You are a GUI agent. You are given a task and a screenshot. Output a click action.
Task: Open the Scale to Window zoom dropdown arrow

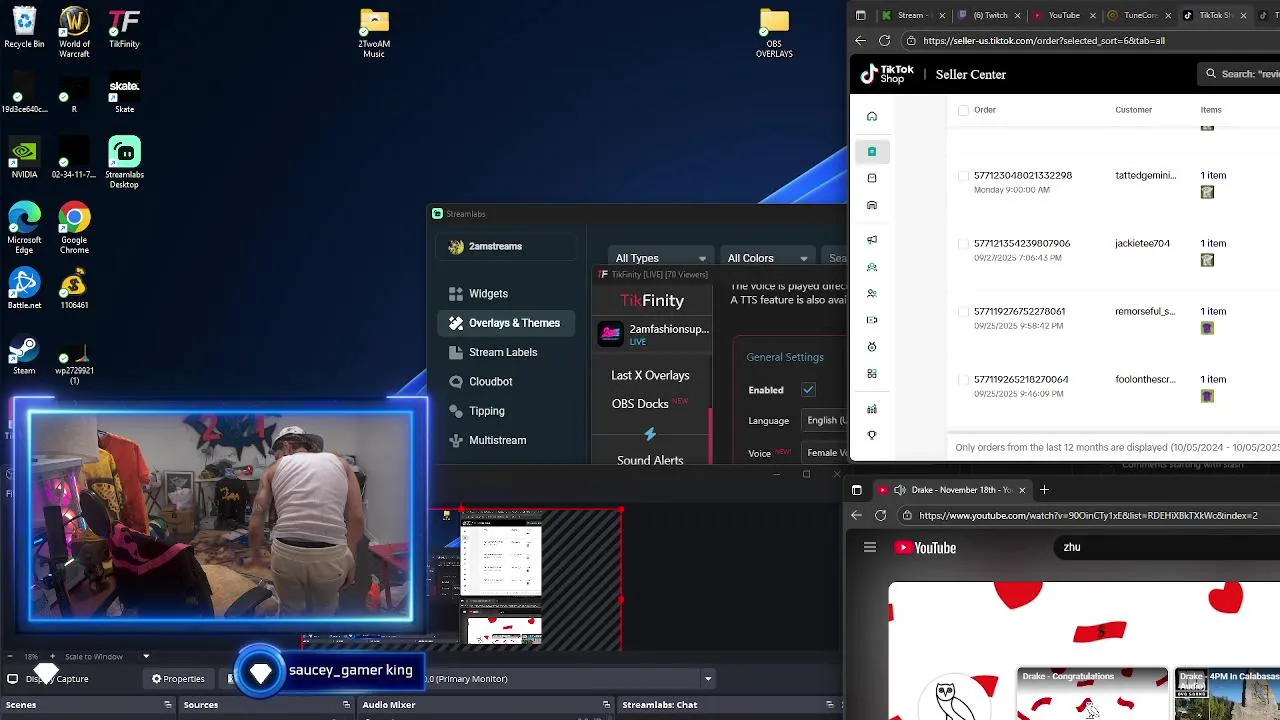(x=146, y=656)
